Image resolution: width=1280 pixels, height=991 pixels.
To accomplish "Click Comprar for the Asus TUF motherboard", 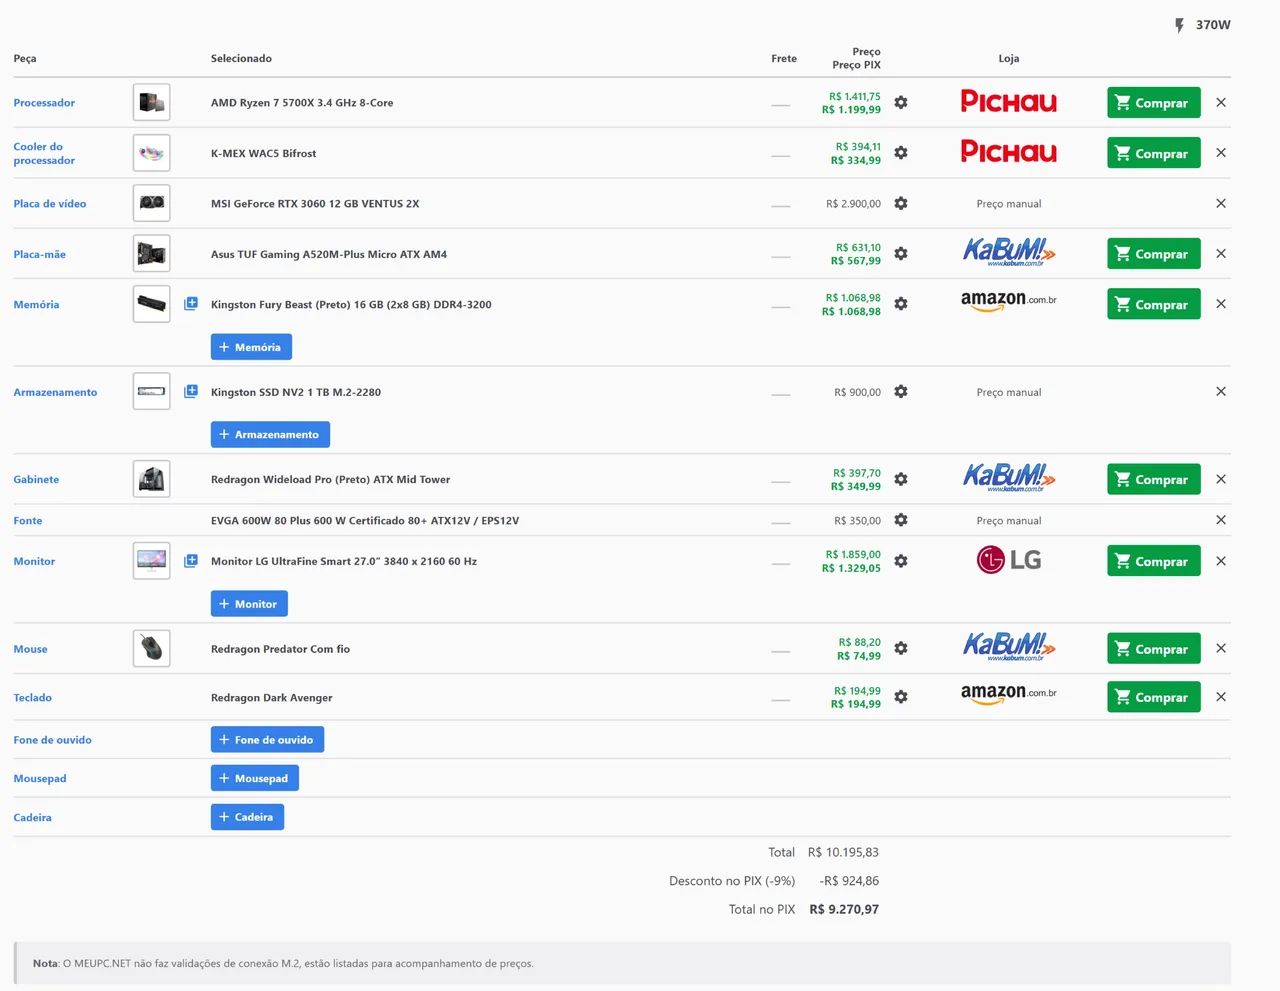I will (x=1153, y=254).
